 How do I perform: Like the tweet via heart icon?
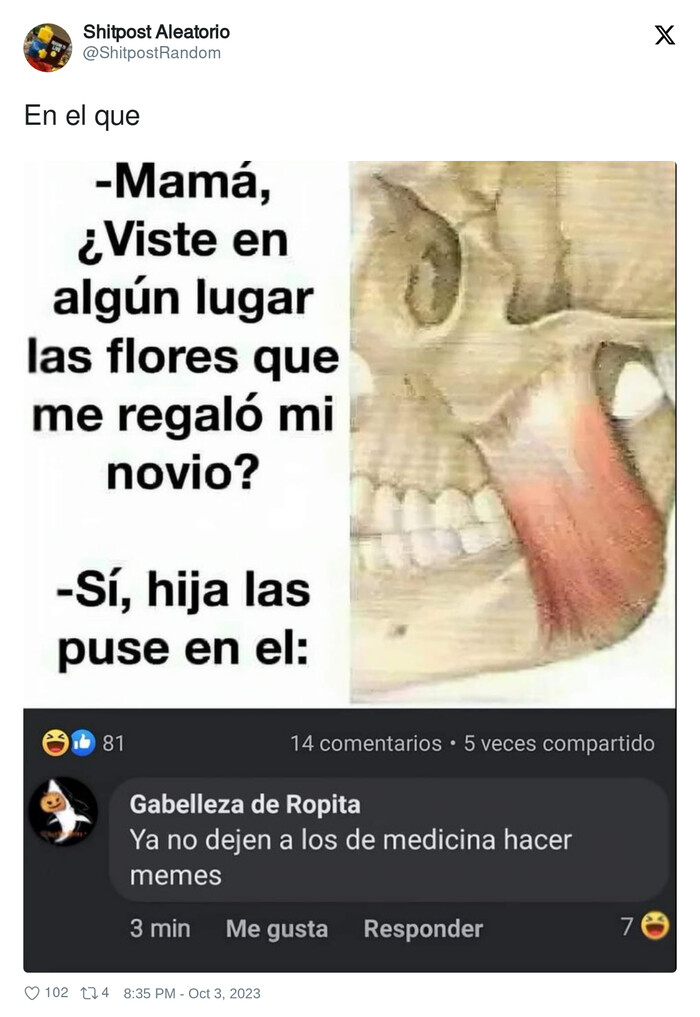pyautogui.click(x=32, y=993)
